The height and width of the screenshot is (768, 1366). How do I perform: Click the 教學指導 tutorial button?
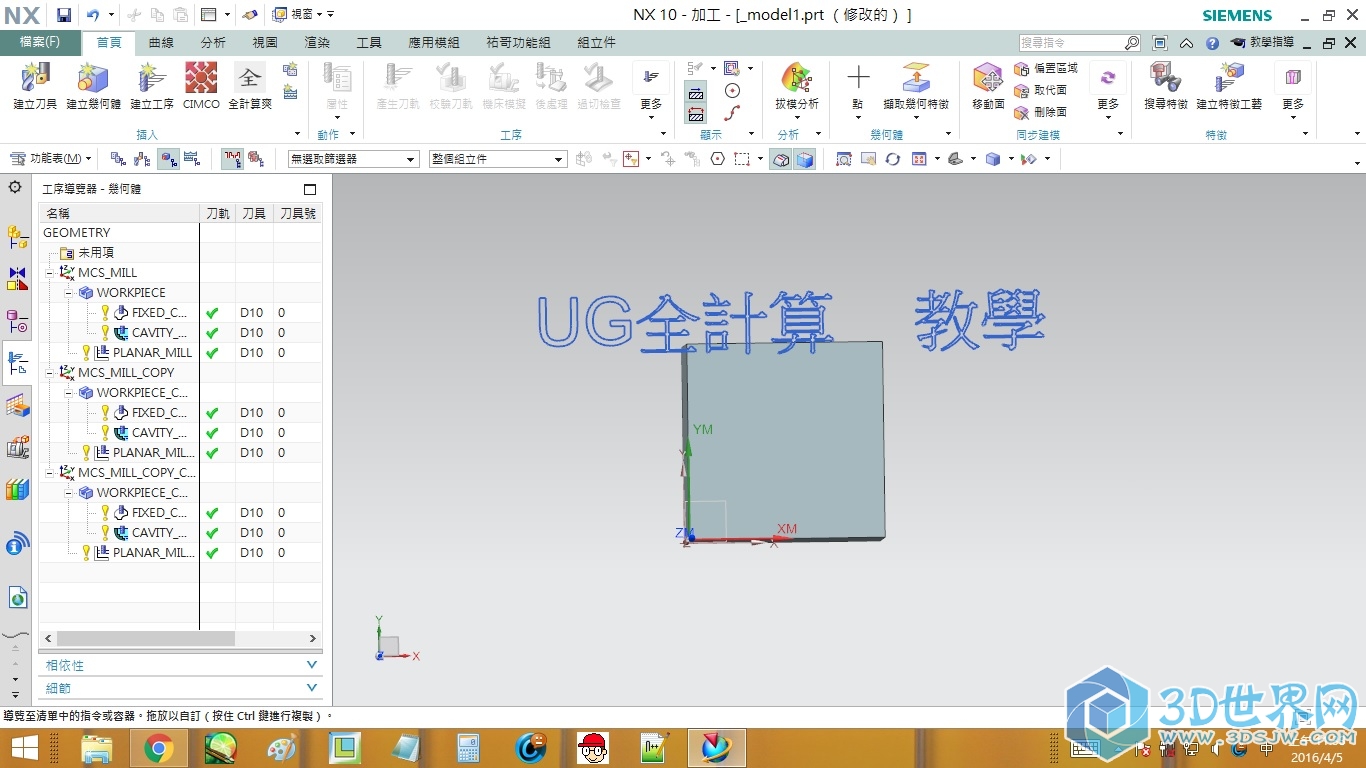(x=1262, y=43)
